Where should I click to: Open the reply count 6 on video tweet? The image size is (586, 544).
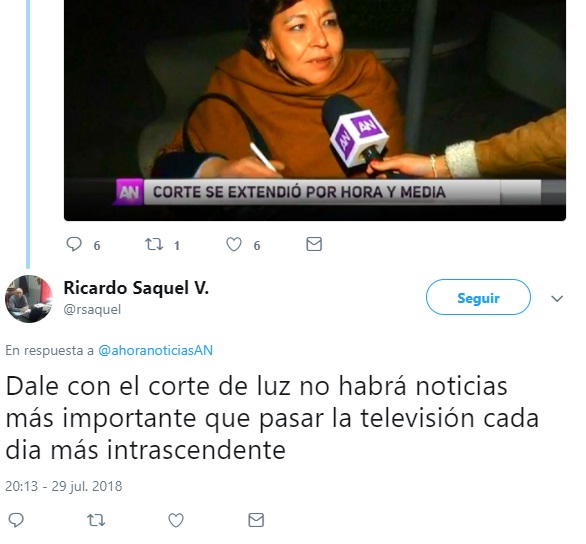click(97, 245)
